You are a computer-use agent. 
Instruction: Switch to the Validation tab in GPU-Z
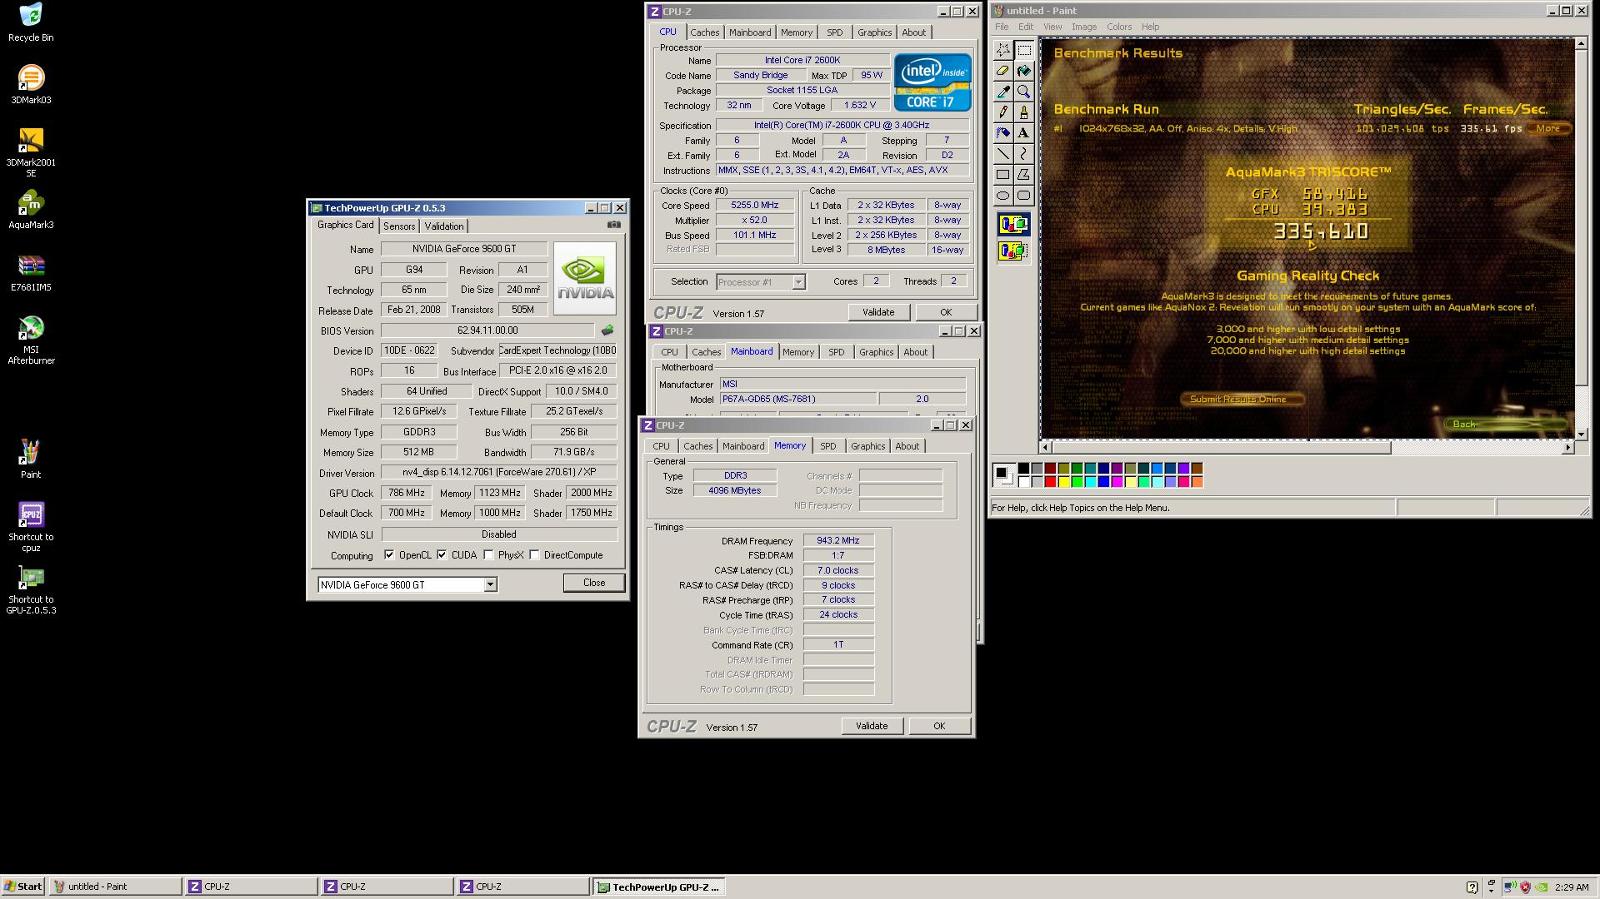click(x=444, y=226)
